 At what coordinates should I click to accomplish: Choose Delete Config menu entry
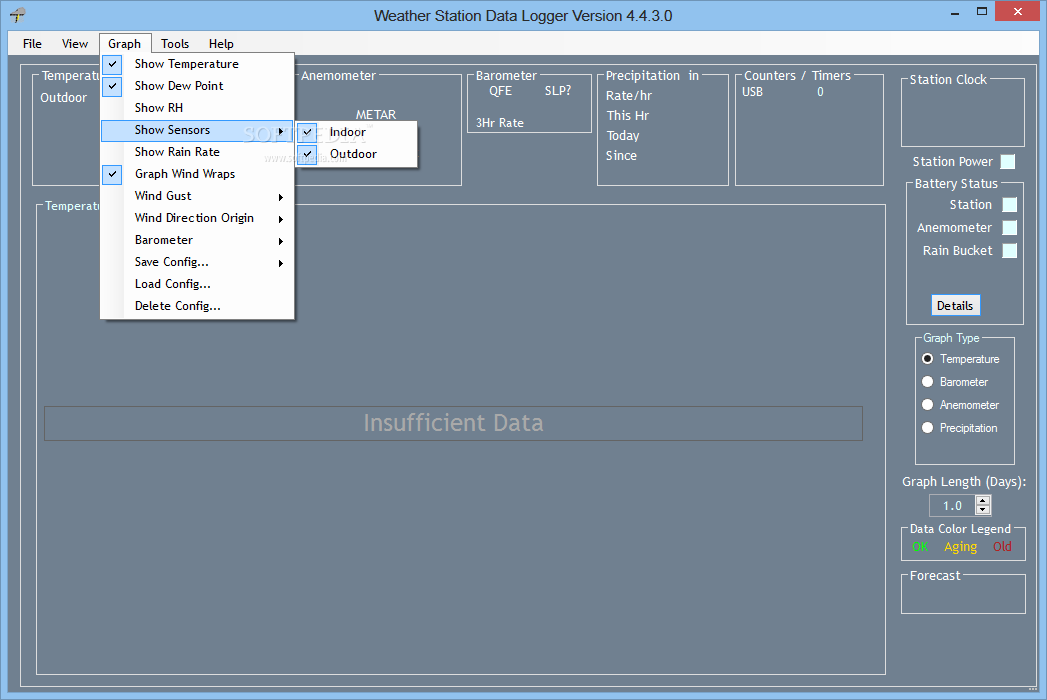(197, 307)
